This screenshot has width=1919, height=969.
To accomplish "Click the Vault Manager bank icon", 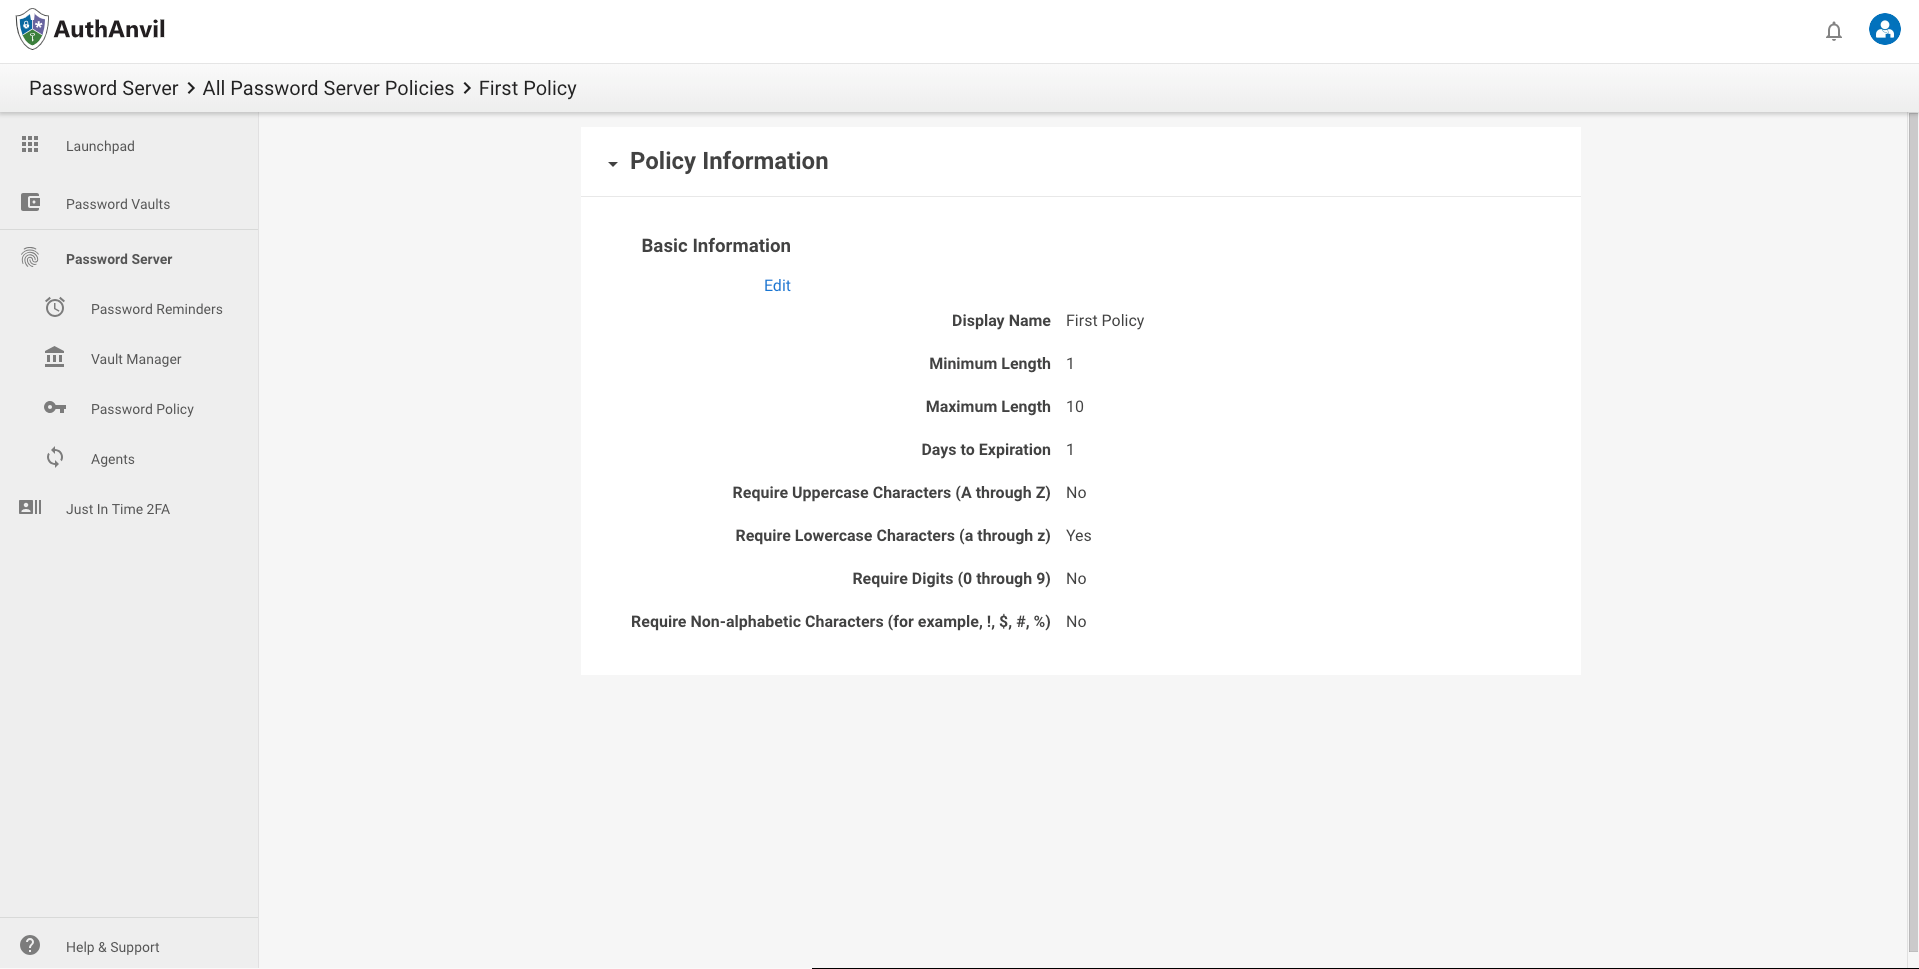I will click(55, 357).
